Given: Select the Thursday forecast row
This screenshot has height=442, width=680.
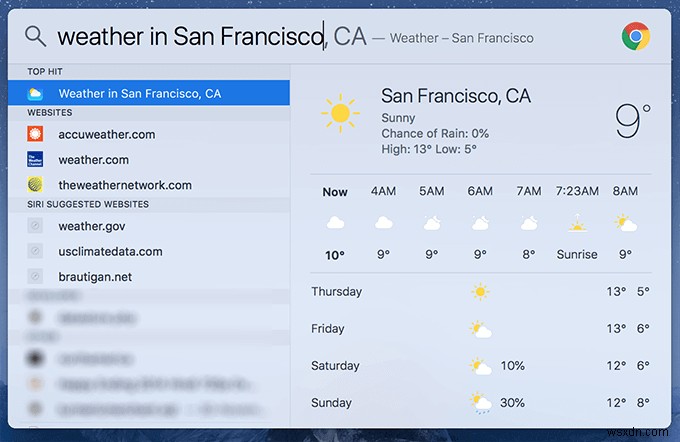Looking at the screenshot, I should 481,291.
